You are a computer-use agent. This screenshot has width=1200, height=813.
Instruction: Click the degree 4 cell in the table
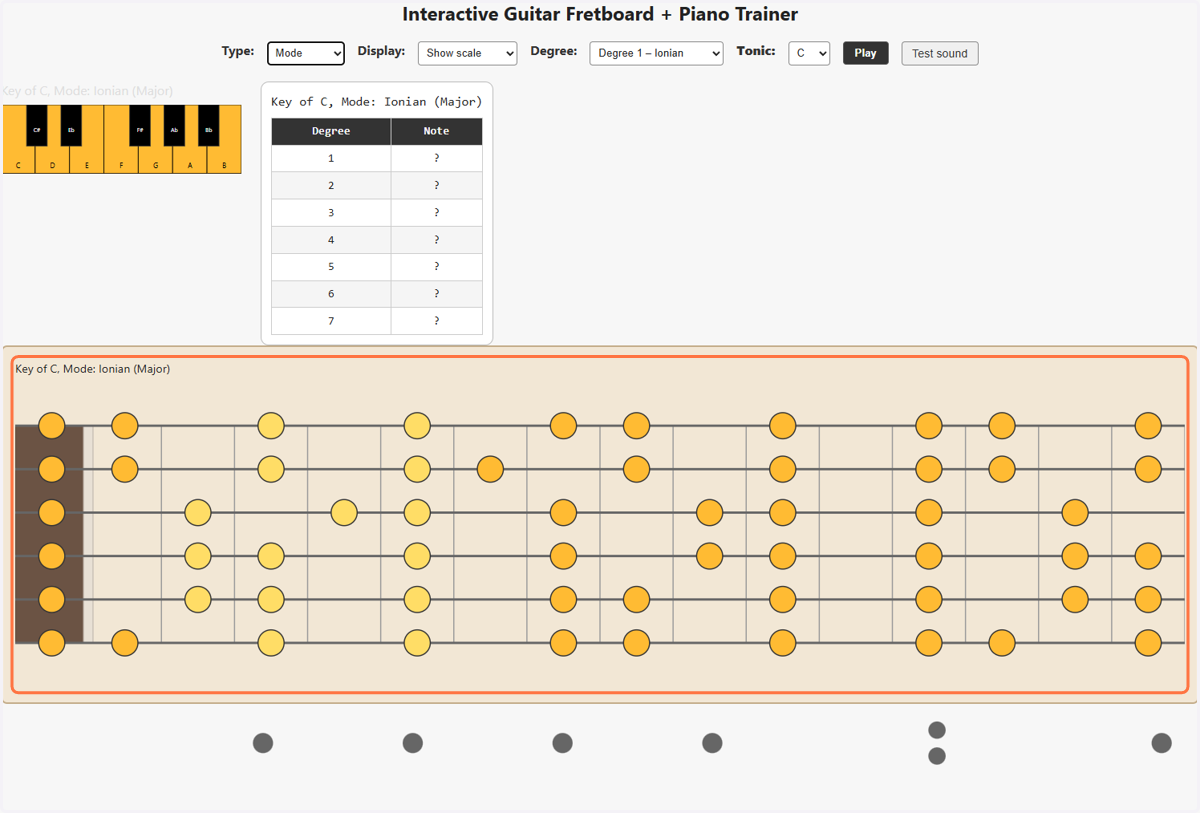click(x=331, y=240)
